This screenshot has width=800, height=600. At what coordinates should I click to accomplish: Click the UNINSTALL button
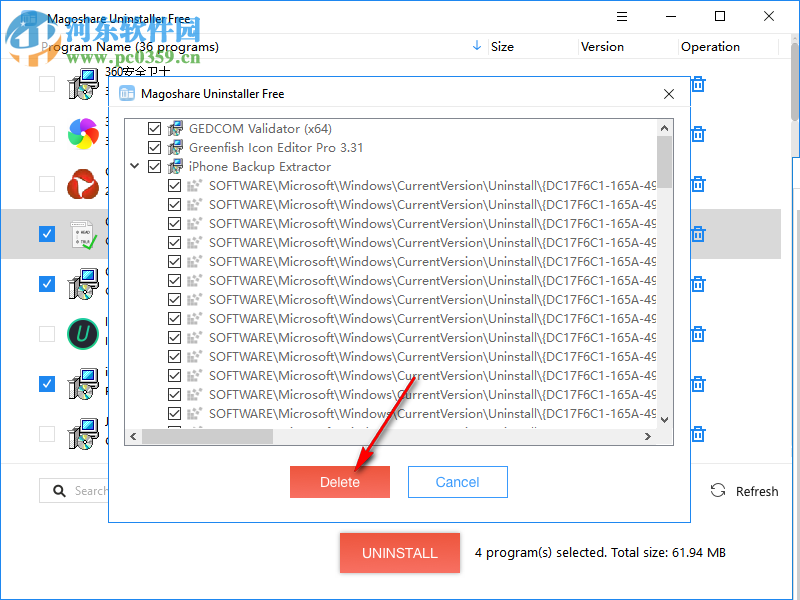click(x=399, y=553)
